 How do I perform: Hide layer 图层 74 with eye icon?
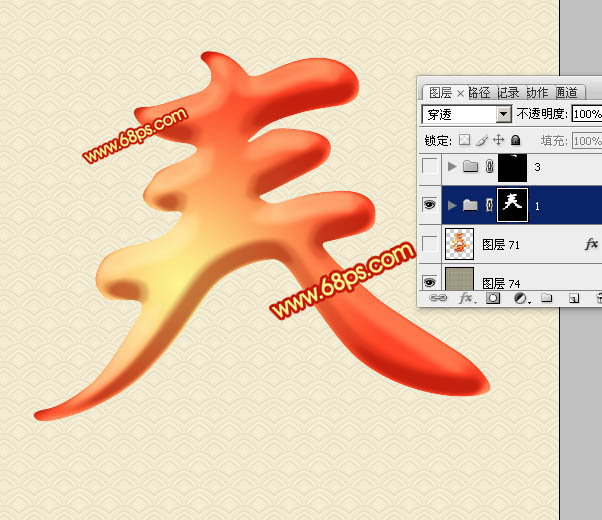click(x=429, y=282)
